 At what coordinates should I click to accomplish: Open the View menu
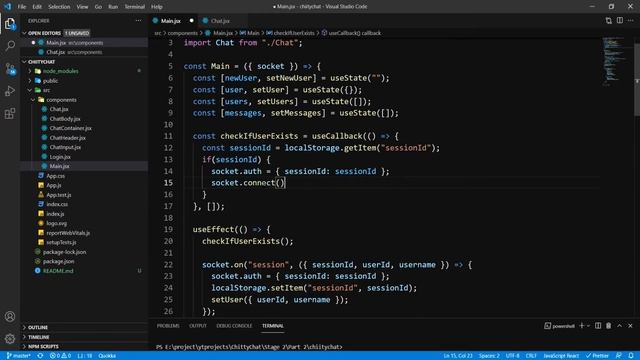click(82, 7)
